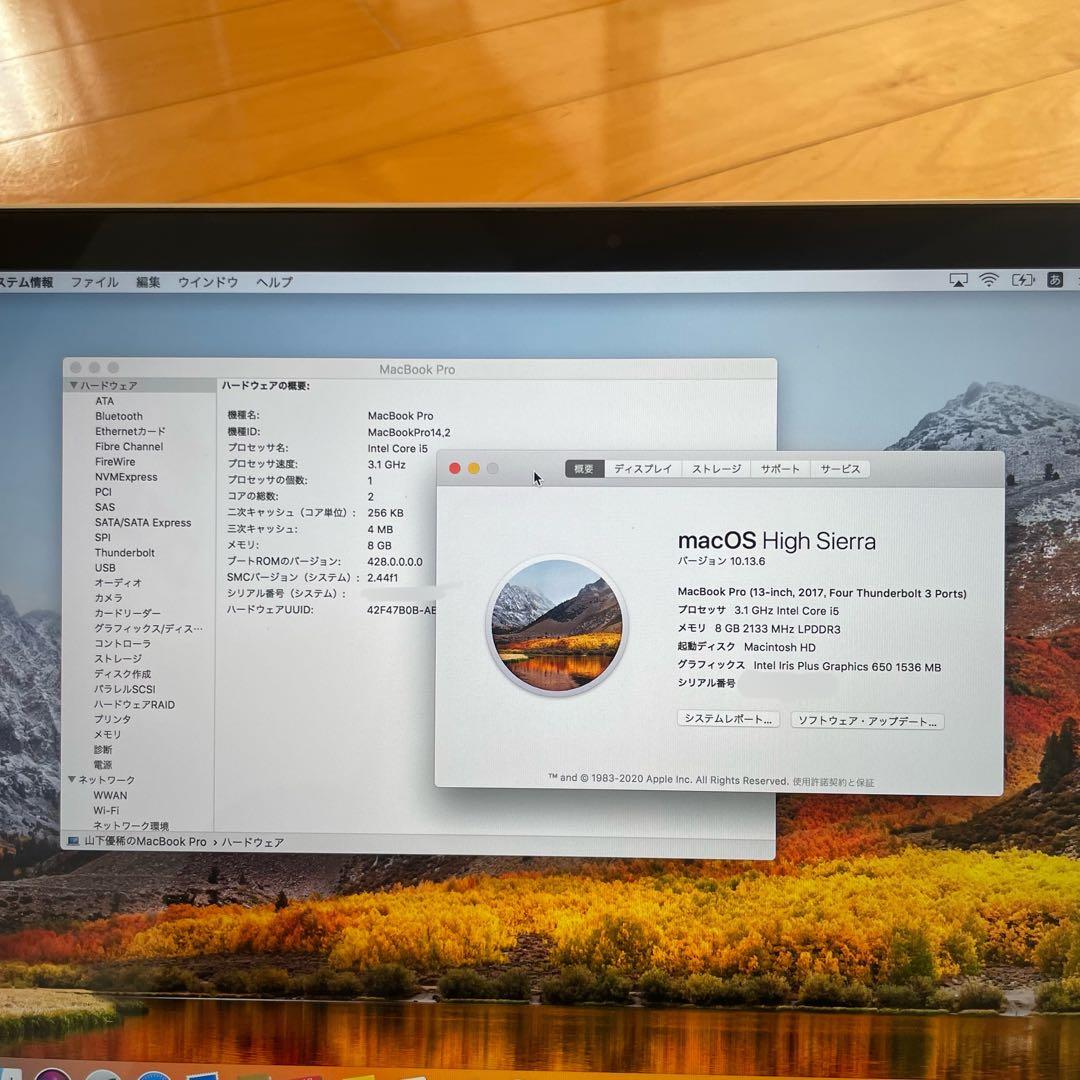The width and height of the screenshot is (1080, 1080).
Task: Click the High Sierra circular artwork
Action: coord(557,624)
